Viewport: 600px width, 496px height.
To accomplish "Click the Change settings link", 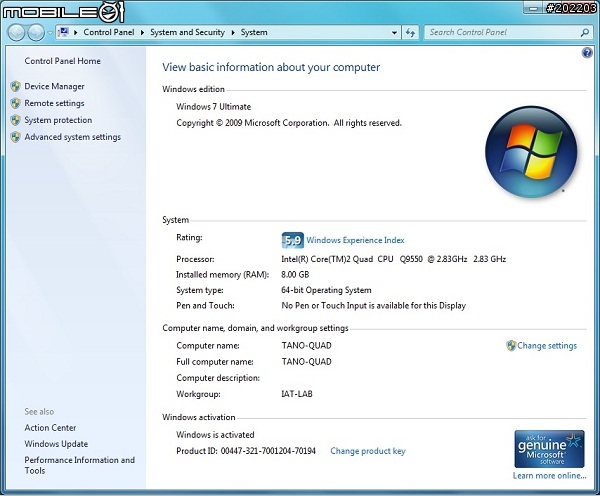I will click(547, 346).
